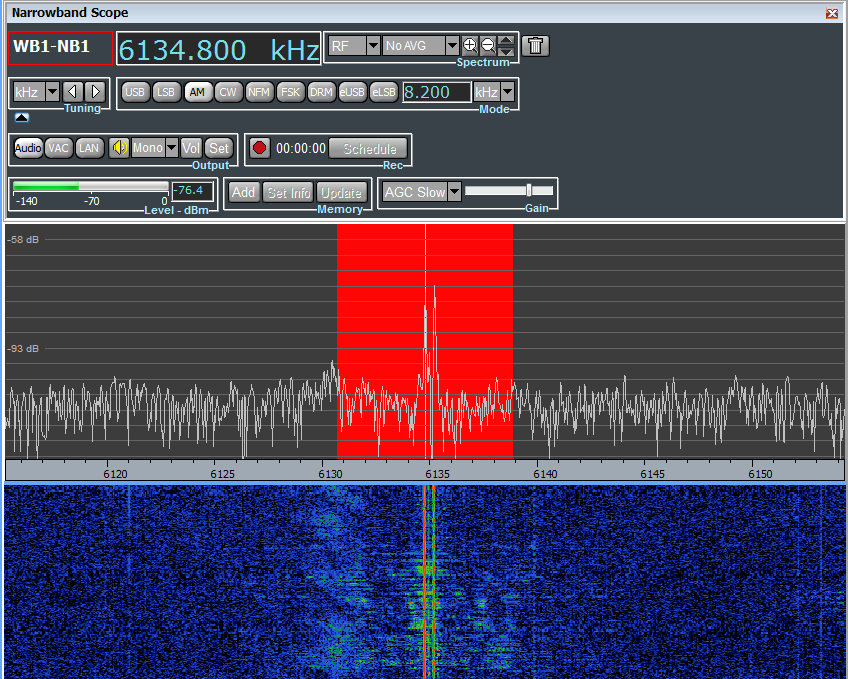The image size is (848, 679).
Task: Select eUSB demodulation mode
Action: click(x=352, y=92)
